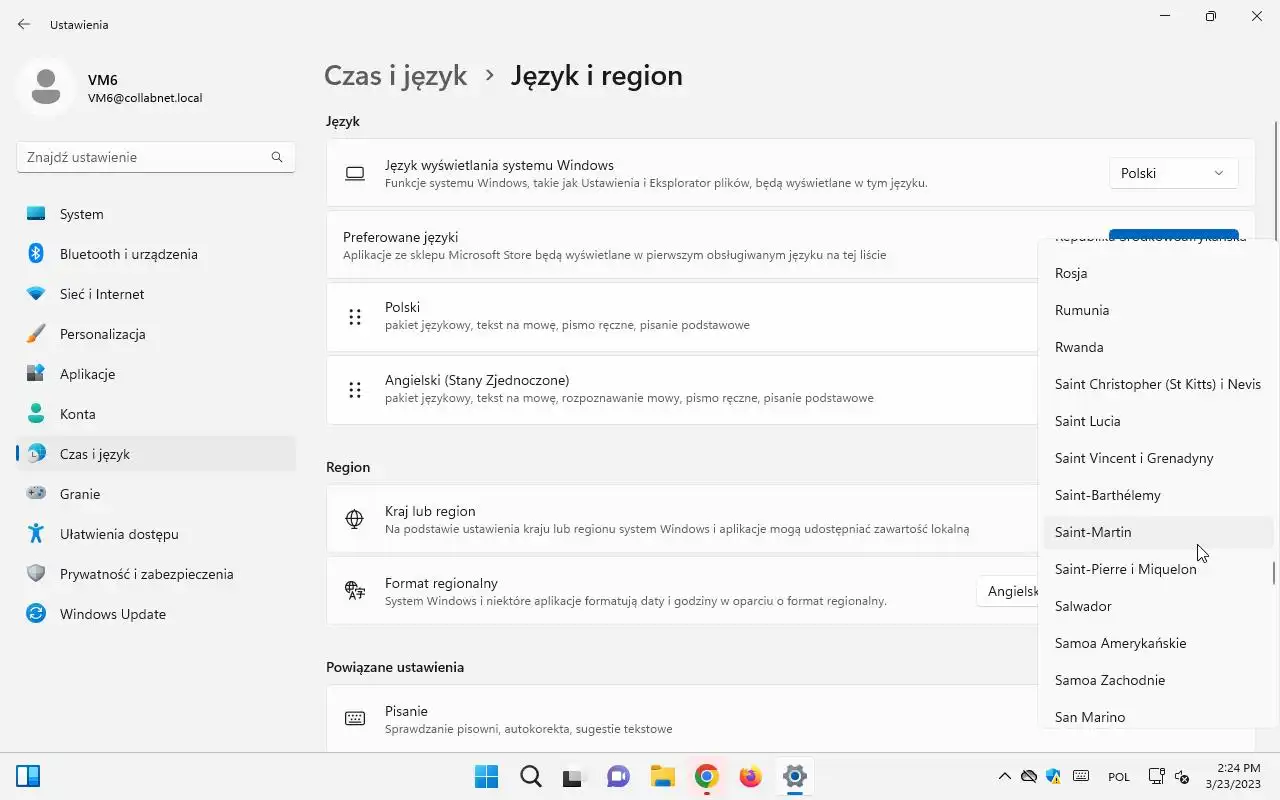Choose Rwanda from country list

pos(1158,347)
